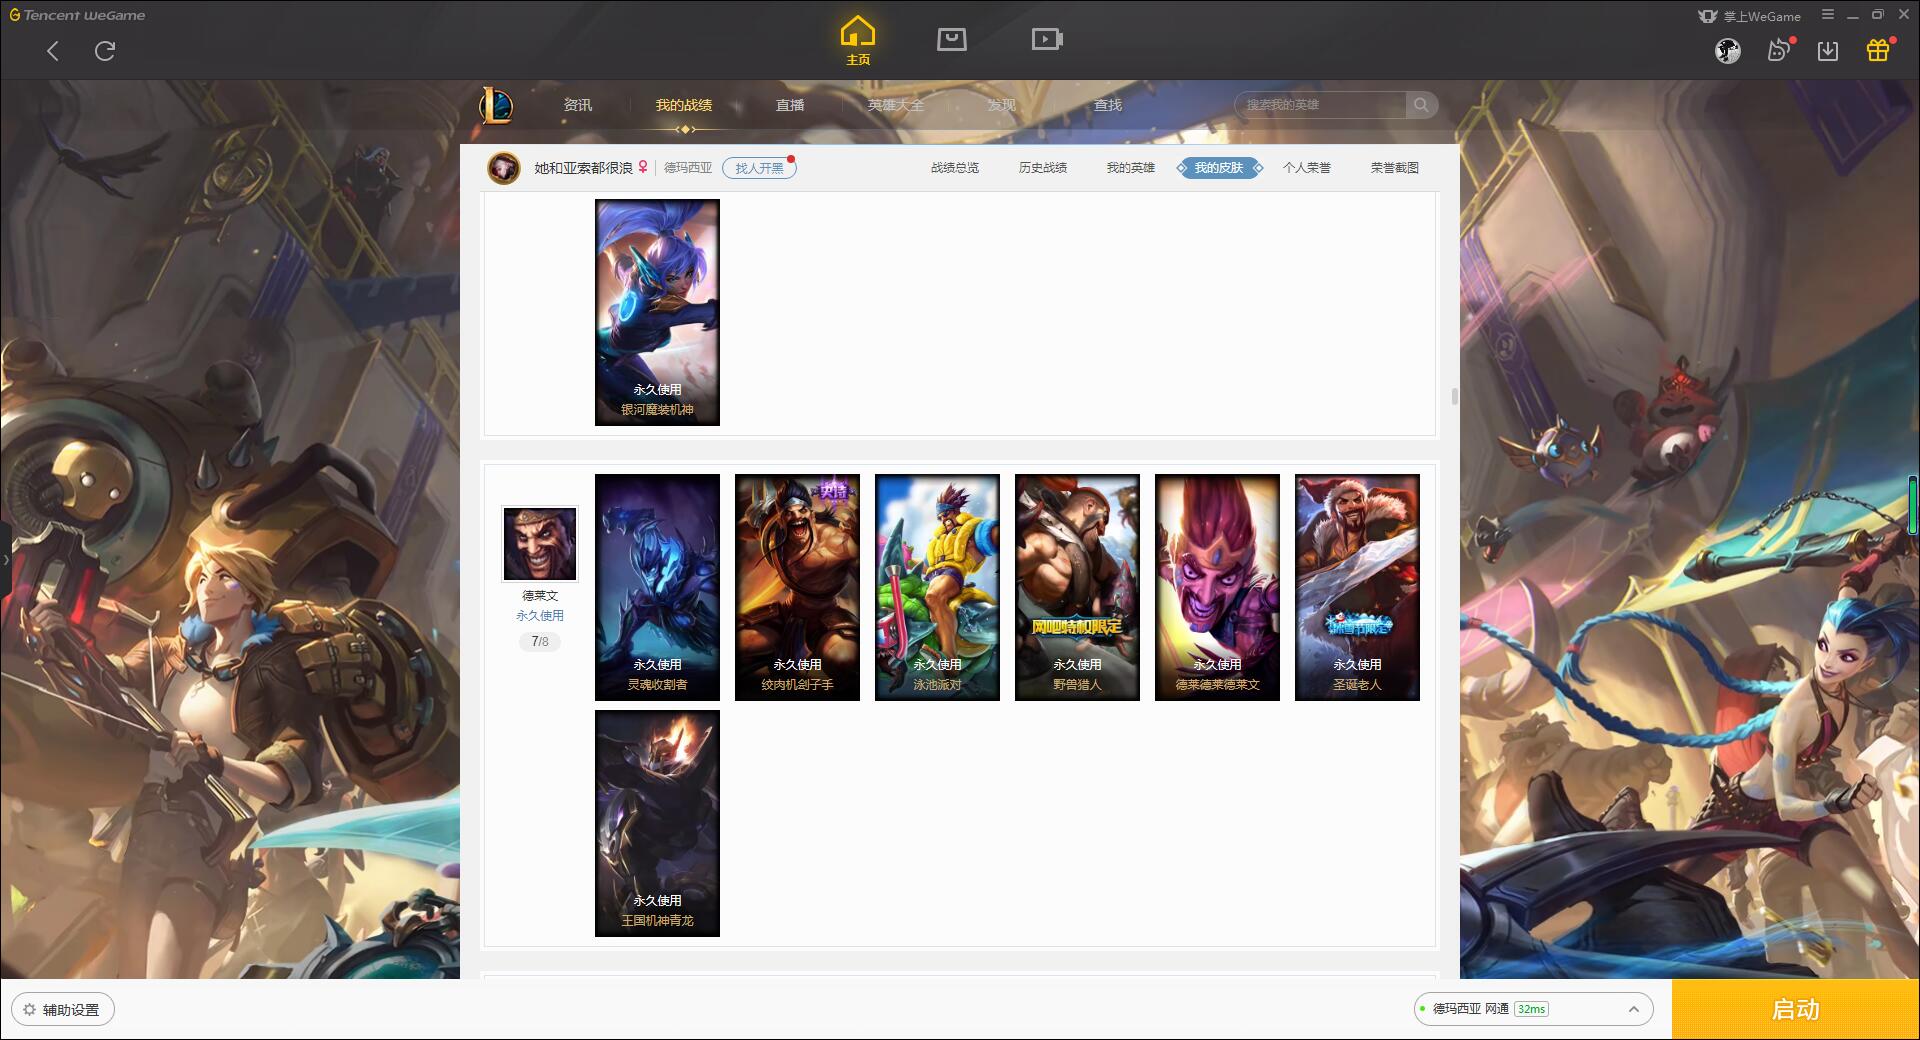Click the Tencent WeGame logo

[77, 15]
